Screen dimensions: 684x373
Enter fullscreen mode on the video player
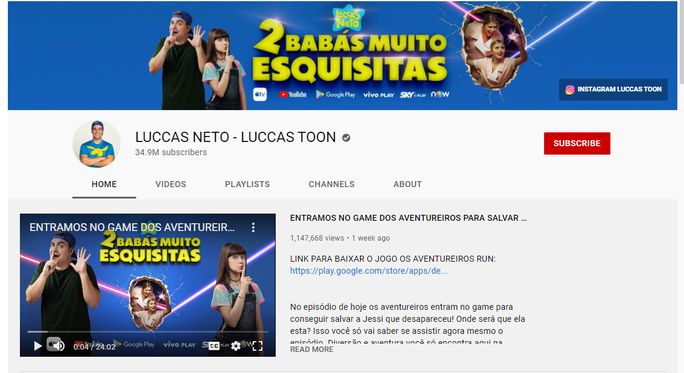tap(257, 346)
